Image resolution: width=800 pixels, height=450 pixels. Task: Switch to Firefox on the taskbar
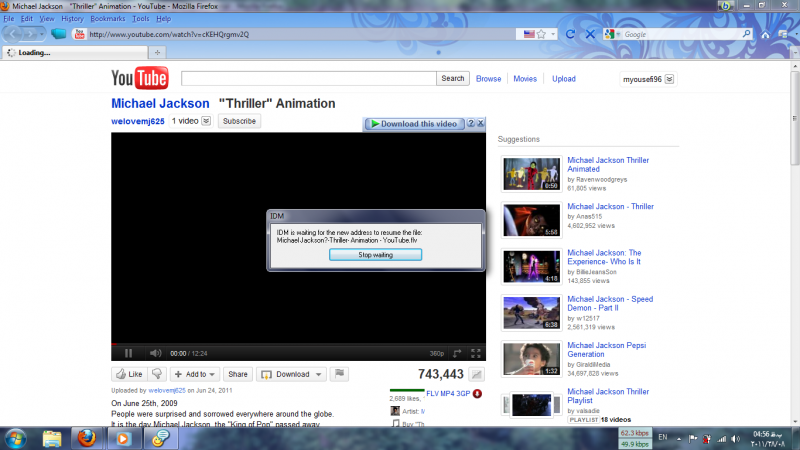[x=87, y=438]
